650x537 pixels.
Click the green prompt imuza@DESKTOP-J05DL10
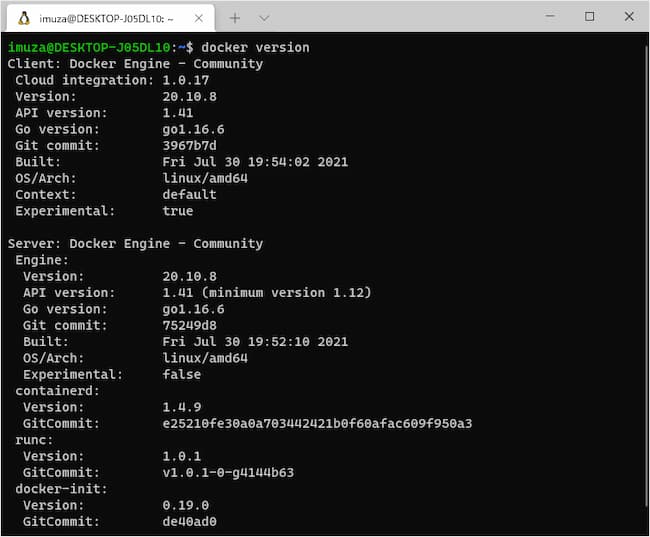click(x=89, y=47)
